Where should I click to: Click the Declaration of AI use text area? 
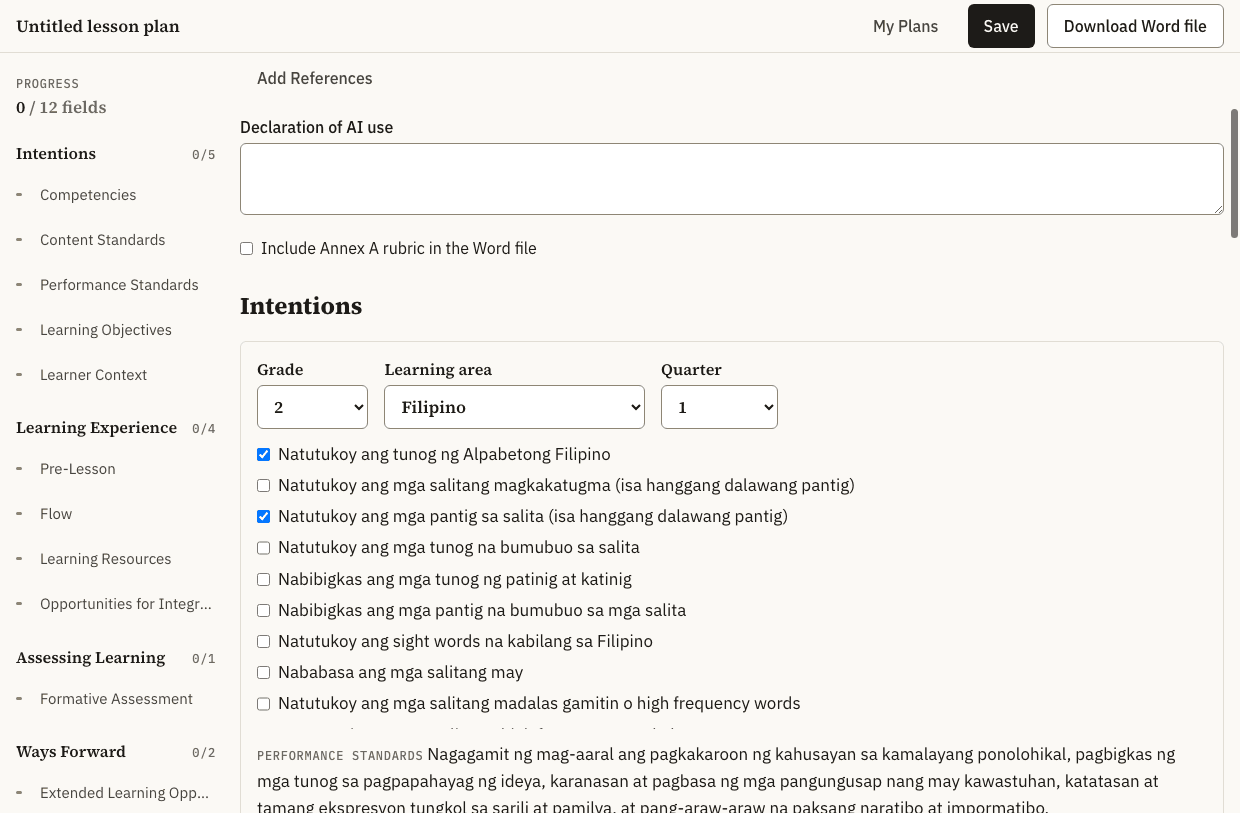pos(732,179)
